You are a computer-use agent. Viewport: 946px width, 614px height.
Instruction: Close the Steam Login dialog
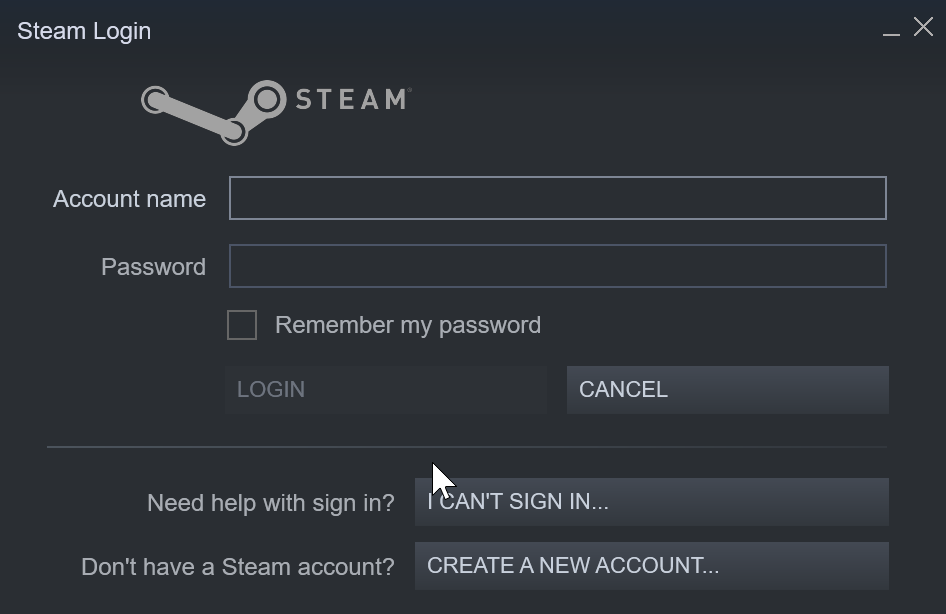(922, 27)
